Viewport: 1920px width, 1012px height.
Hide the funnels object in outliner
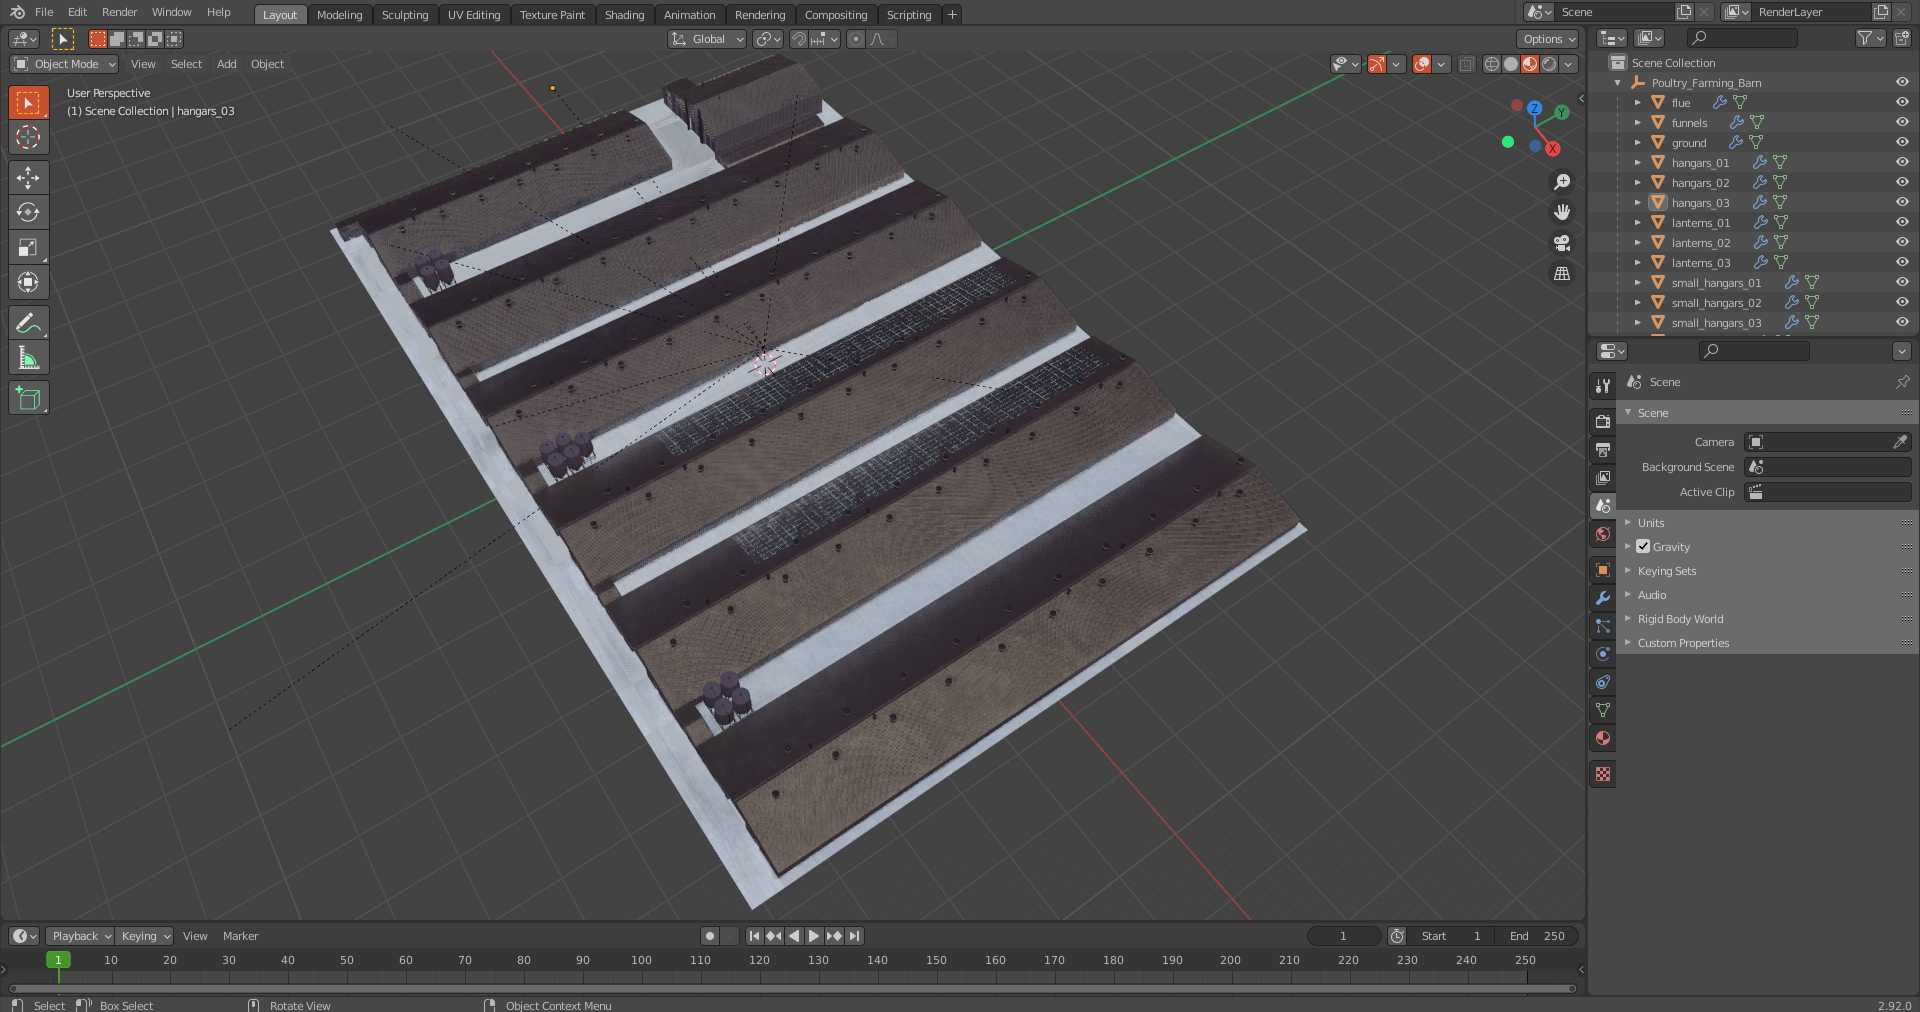(1902, 122)
